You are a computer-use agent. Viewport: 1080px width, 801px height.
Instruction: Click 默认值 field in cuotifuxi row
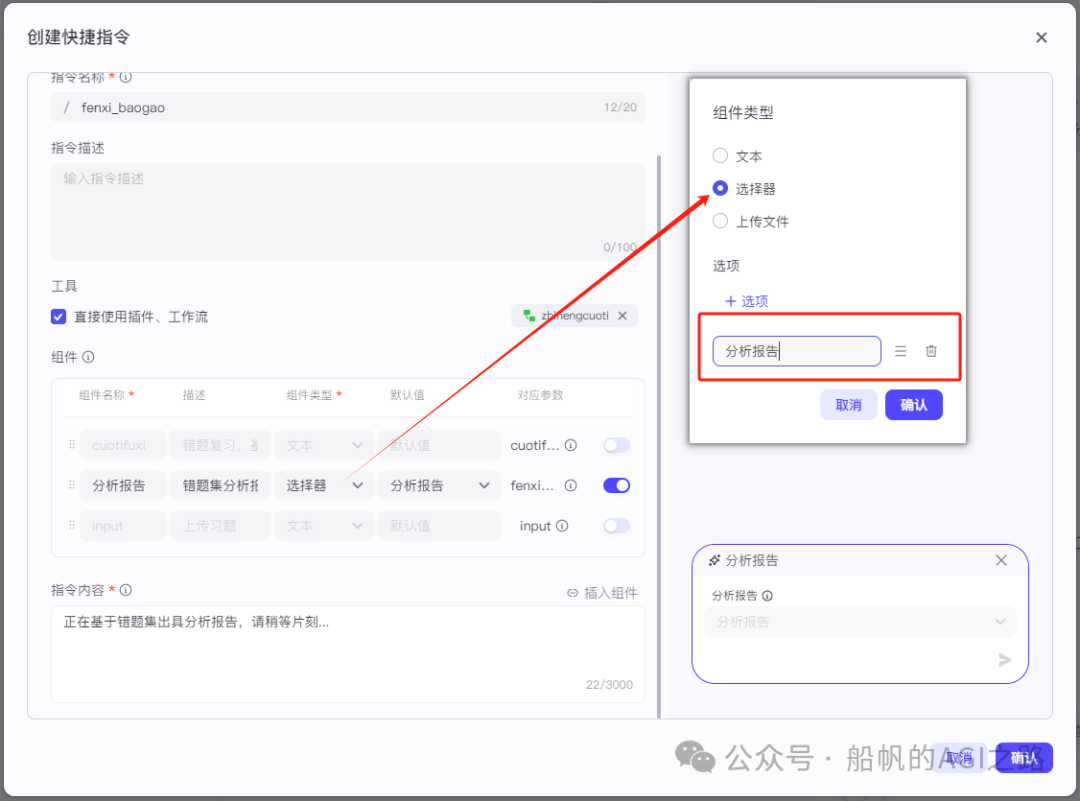tap(439, 445)
